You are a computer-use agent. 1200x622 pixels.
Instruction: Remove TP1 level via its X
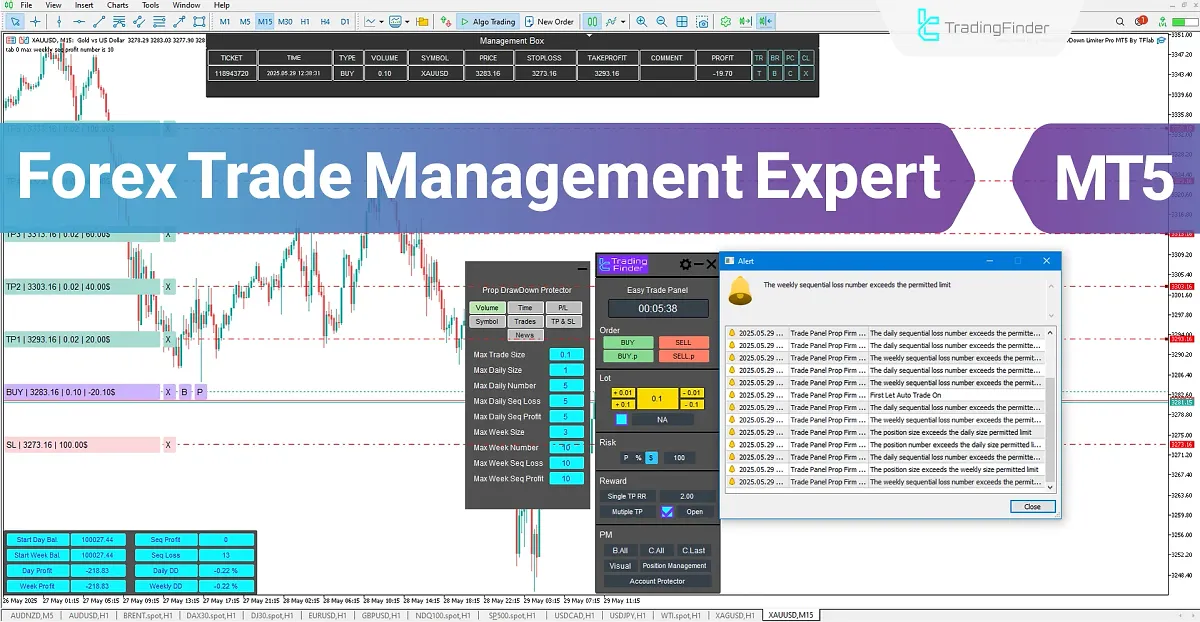(169, 339)
